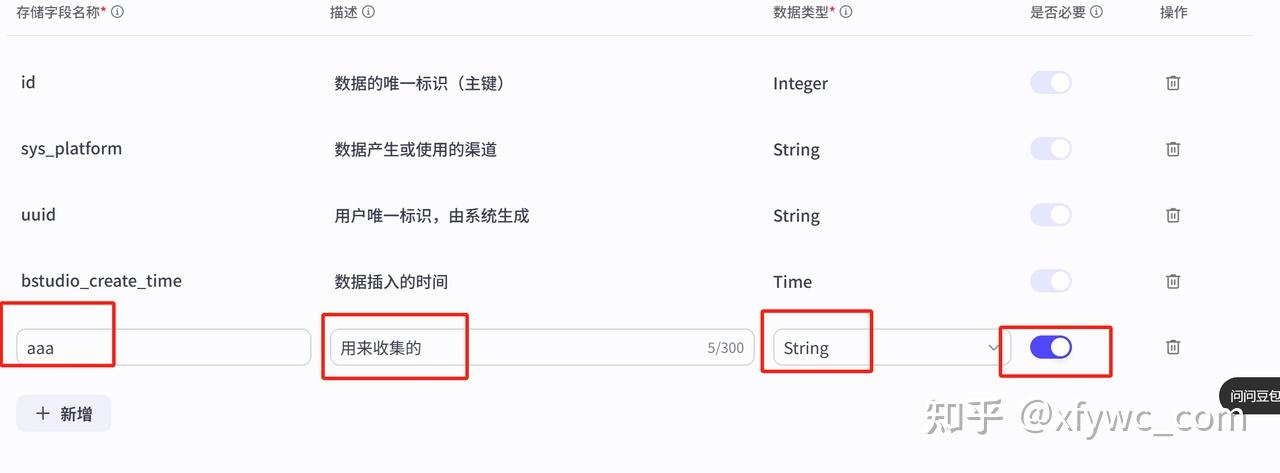Click the 操作 column header
Viewport: 1280px width, 473px height.
click(x=1173, y=13)
